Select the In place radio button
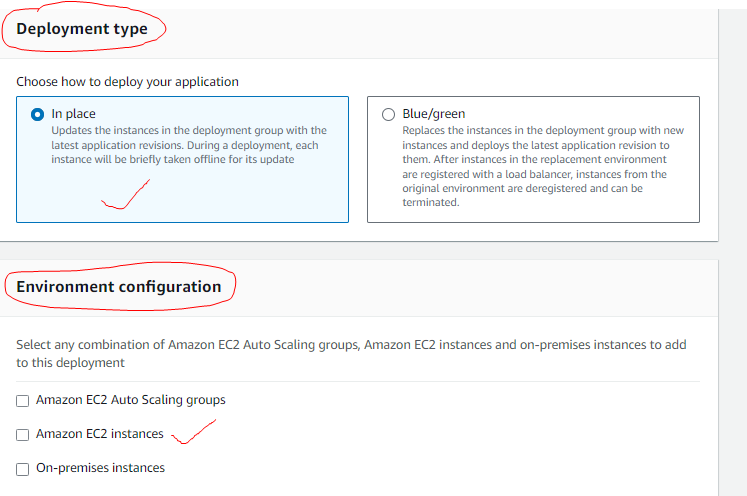The height and width of the screenshot is (496, 747). click(37, 114)
